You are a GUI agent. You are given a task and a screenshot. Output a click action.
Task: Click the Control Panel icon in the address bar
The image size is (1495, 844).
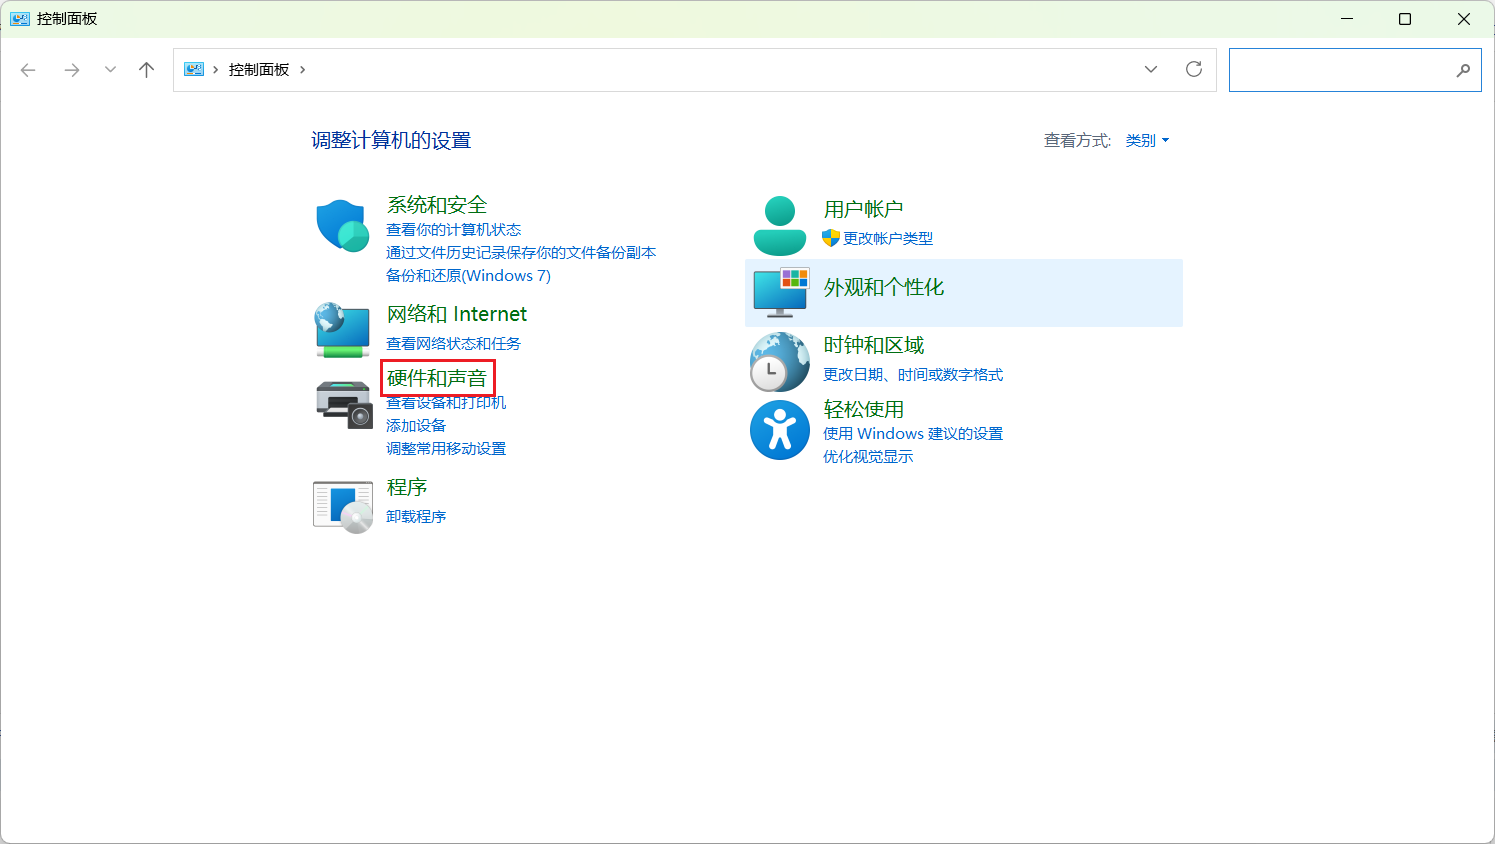(x=193, y=69)
